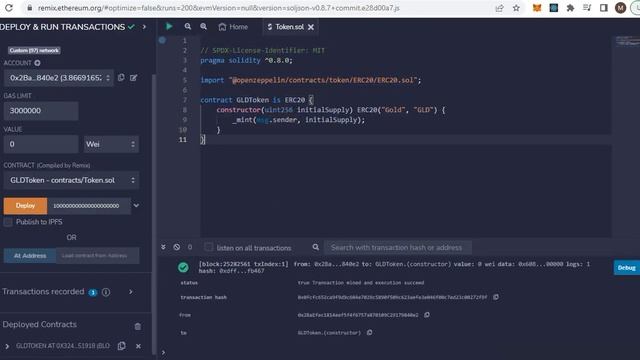Click the contract GLDToken code line
This screenshot has height=360, width=640.
257,100
